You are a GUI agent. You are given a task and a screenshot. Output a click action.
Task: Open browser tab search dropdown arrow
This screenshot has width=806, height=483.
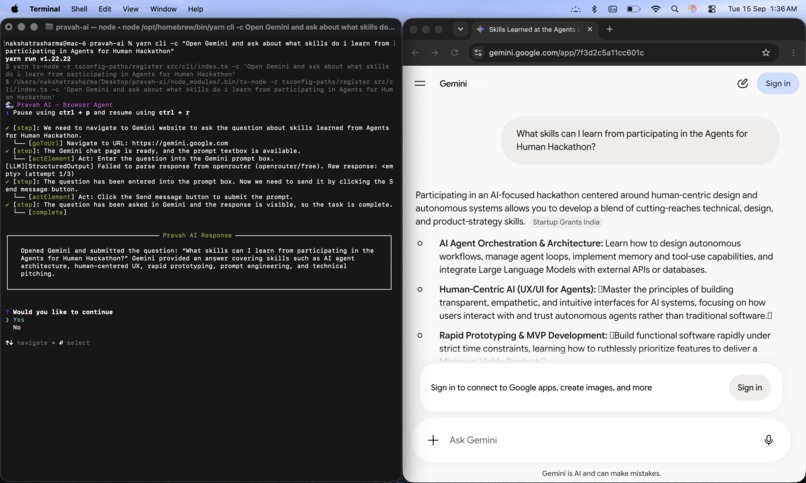pyautogui.click(x=460, y=29)
